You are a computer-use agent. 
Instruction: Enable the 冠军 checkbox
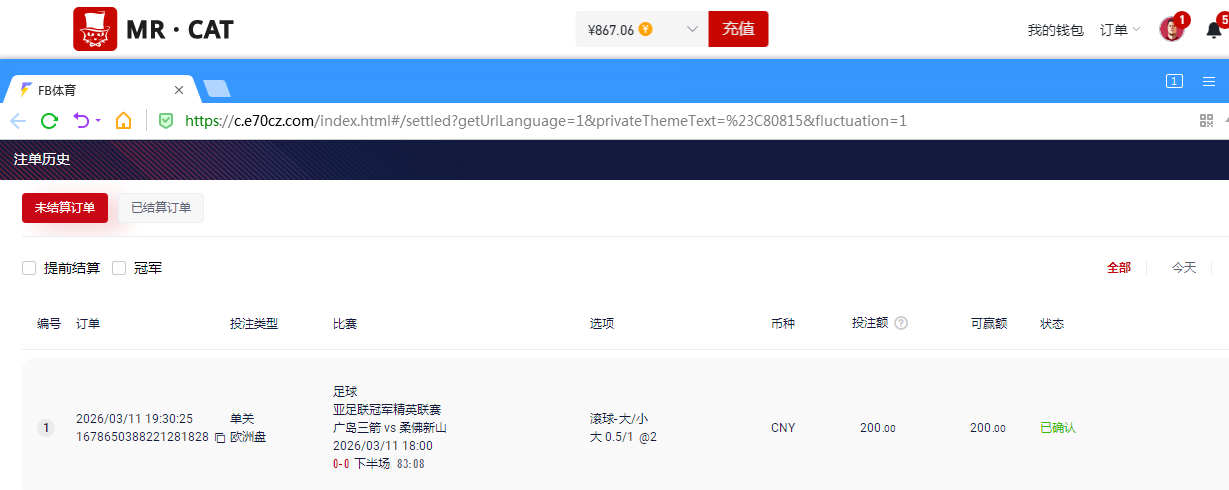coord(119,268)
